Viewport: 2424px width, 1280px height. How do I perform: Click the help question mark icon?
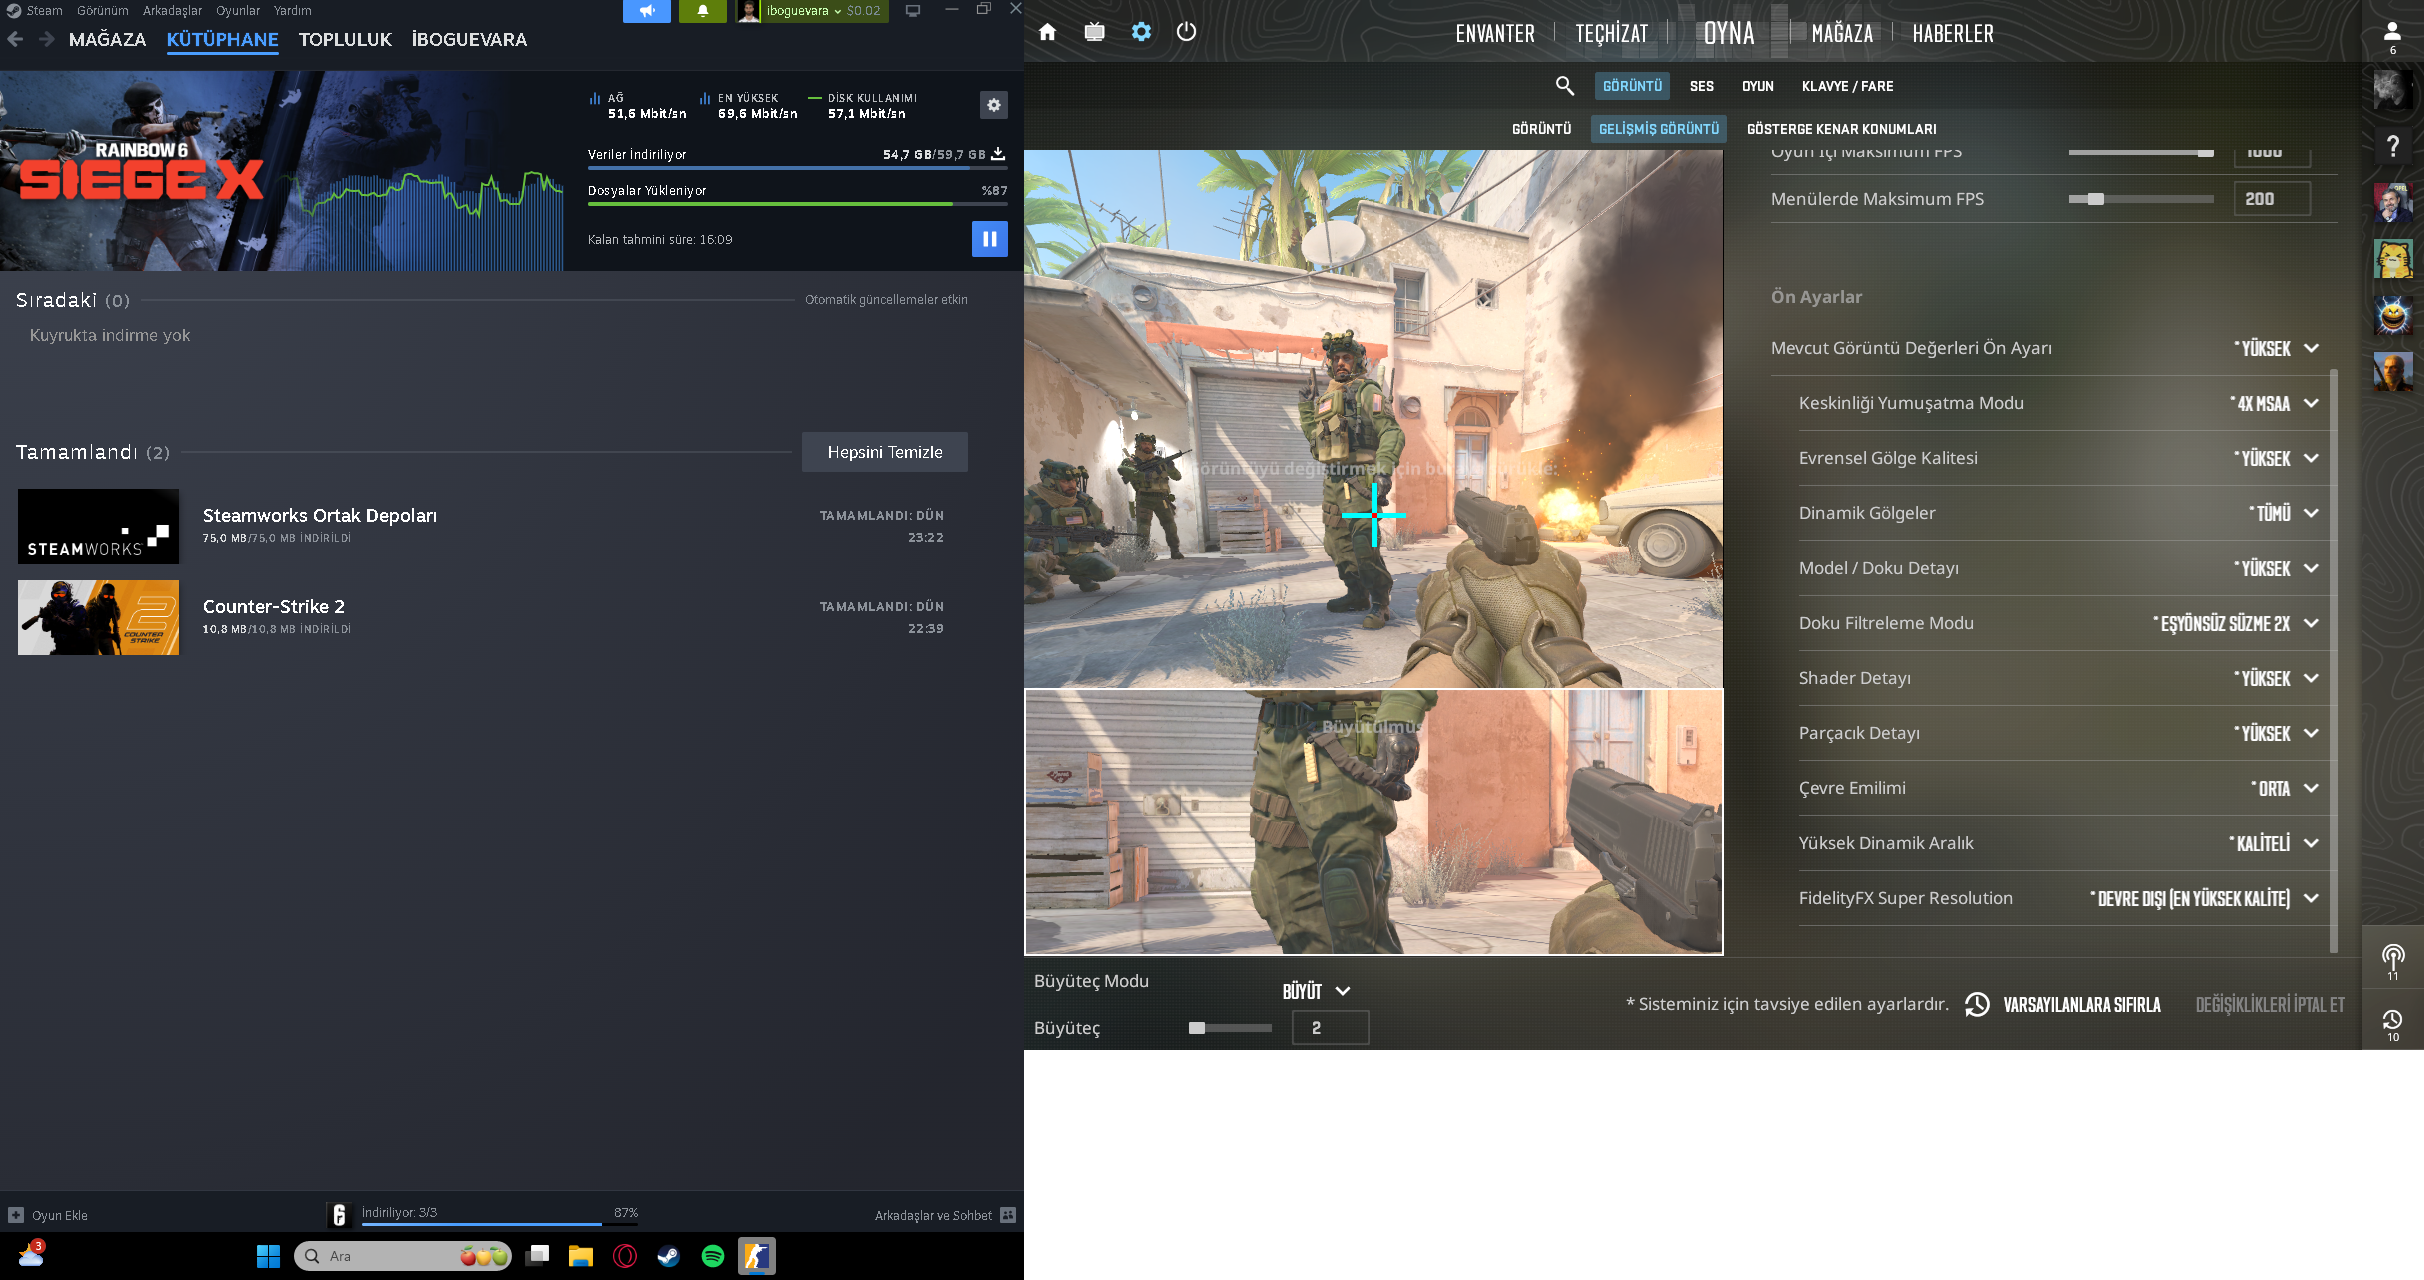pyautogui.click(x=2393, y=146)
